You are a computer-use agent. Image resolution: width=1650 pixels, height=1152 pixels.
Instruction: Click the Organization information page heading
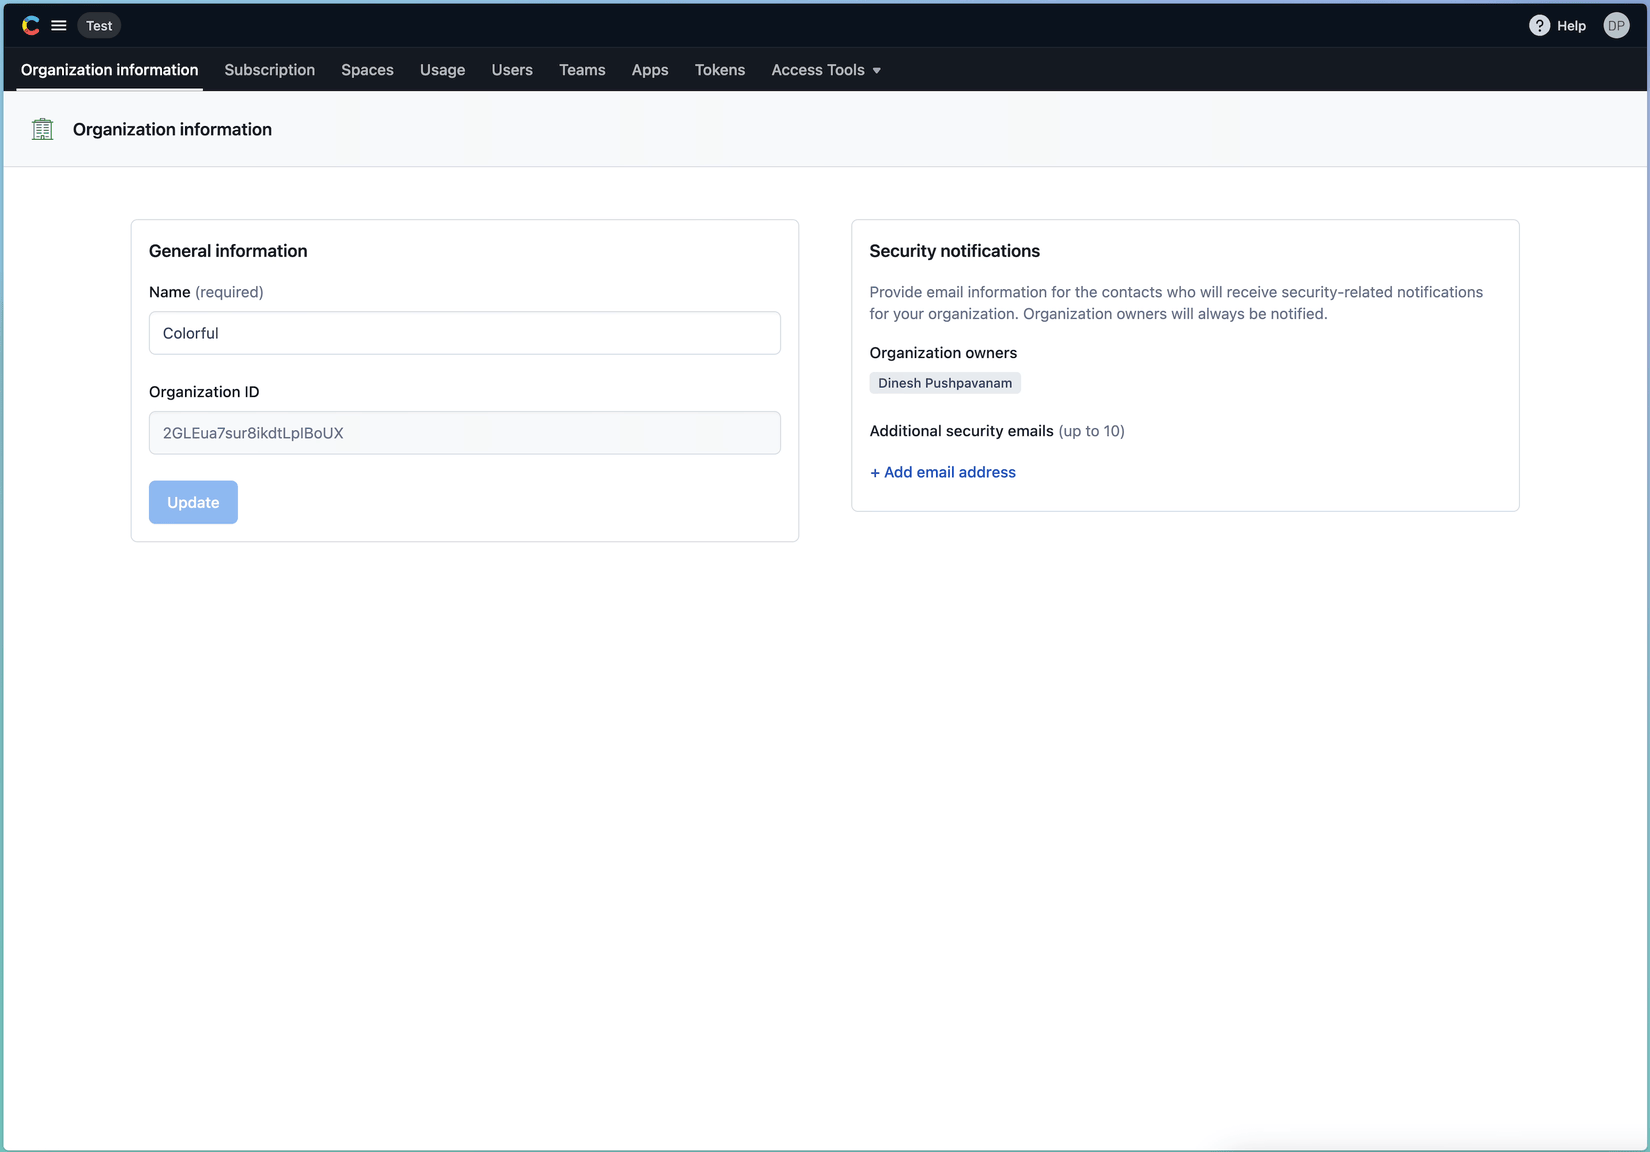coord(172,129)
